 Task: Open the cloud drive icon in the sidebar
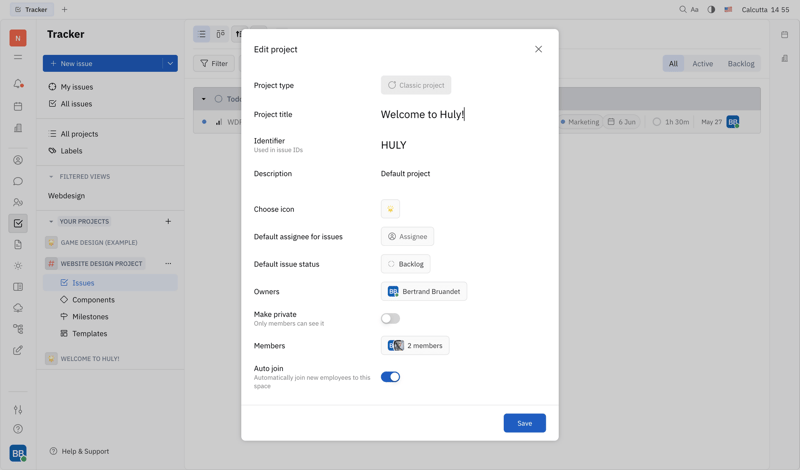[18, 308]
